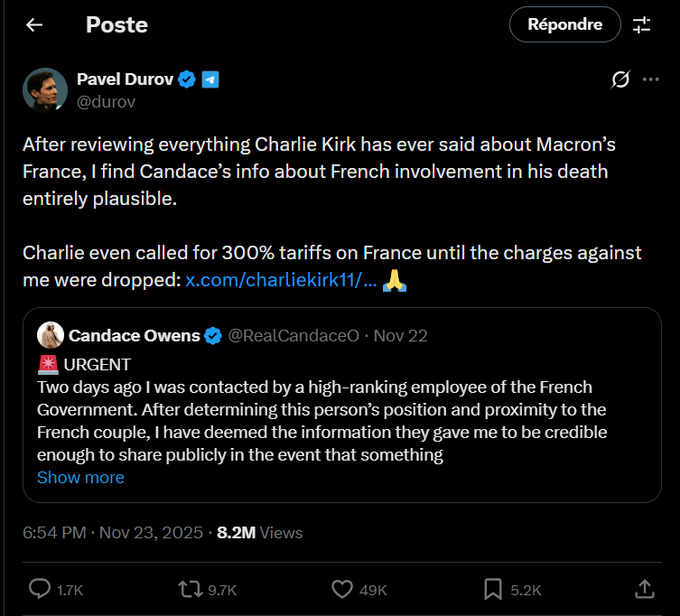Toggle the bookmark icon
Image resolution: width=680 pixels, height=616 pixels.
tap(494, 588)
